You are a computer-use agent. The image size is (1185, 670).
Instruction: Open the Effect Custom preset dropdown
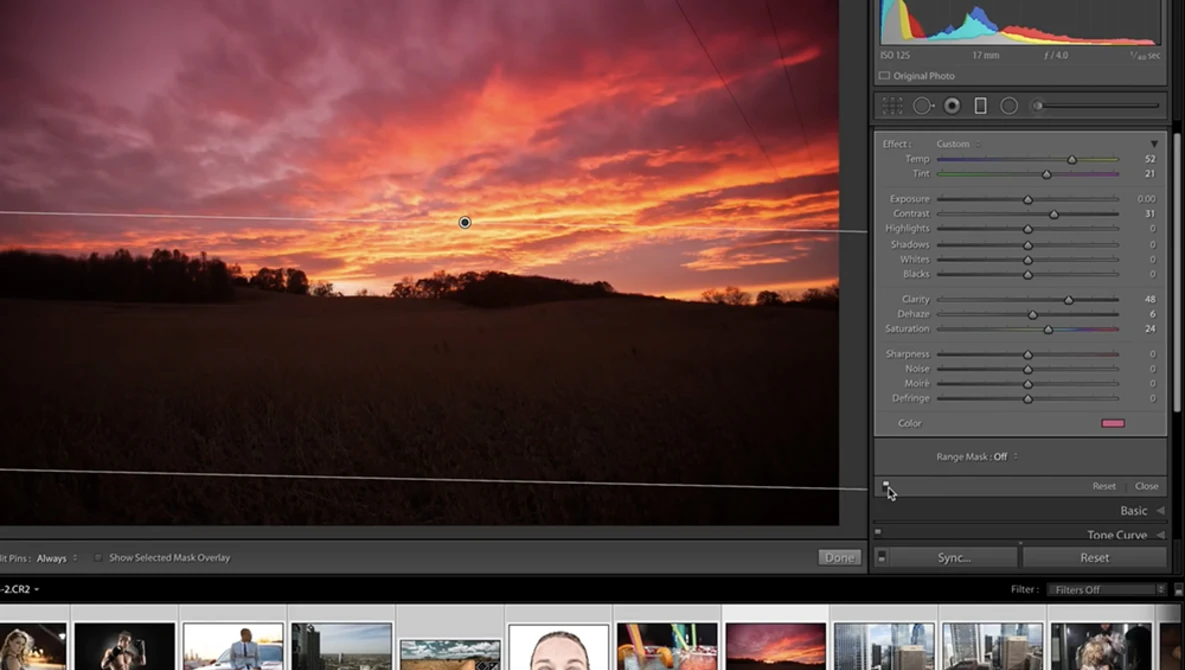[958, 144]
